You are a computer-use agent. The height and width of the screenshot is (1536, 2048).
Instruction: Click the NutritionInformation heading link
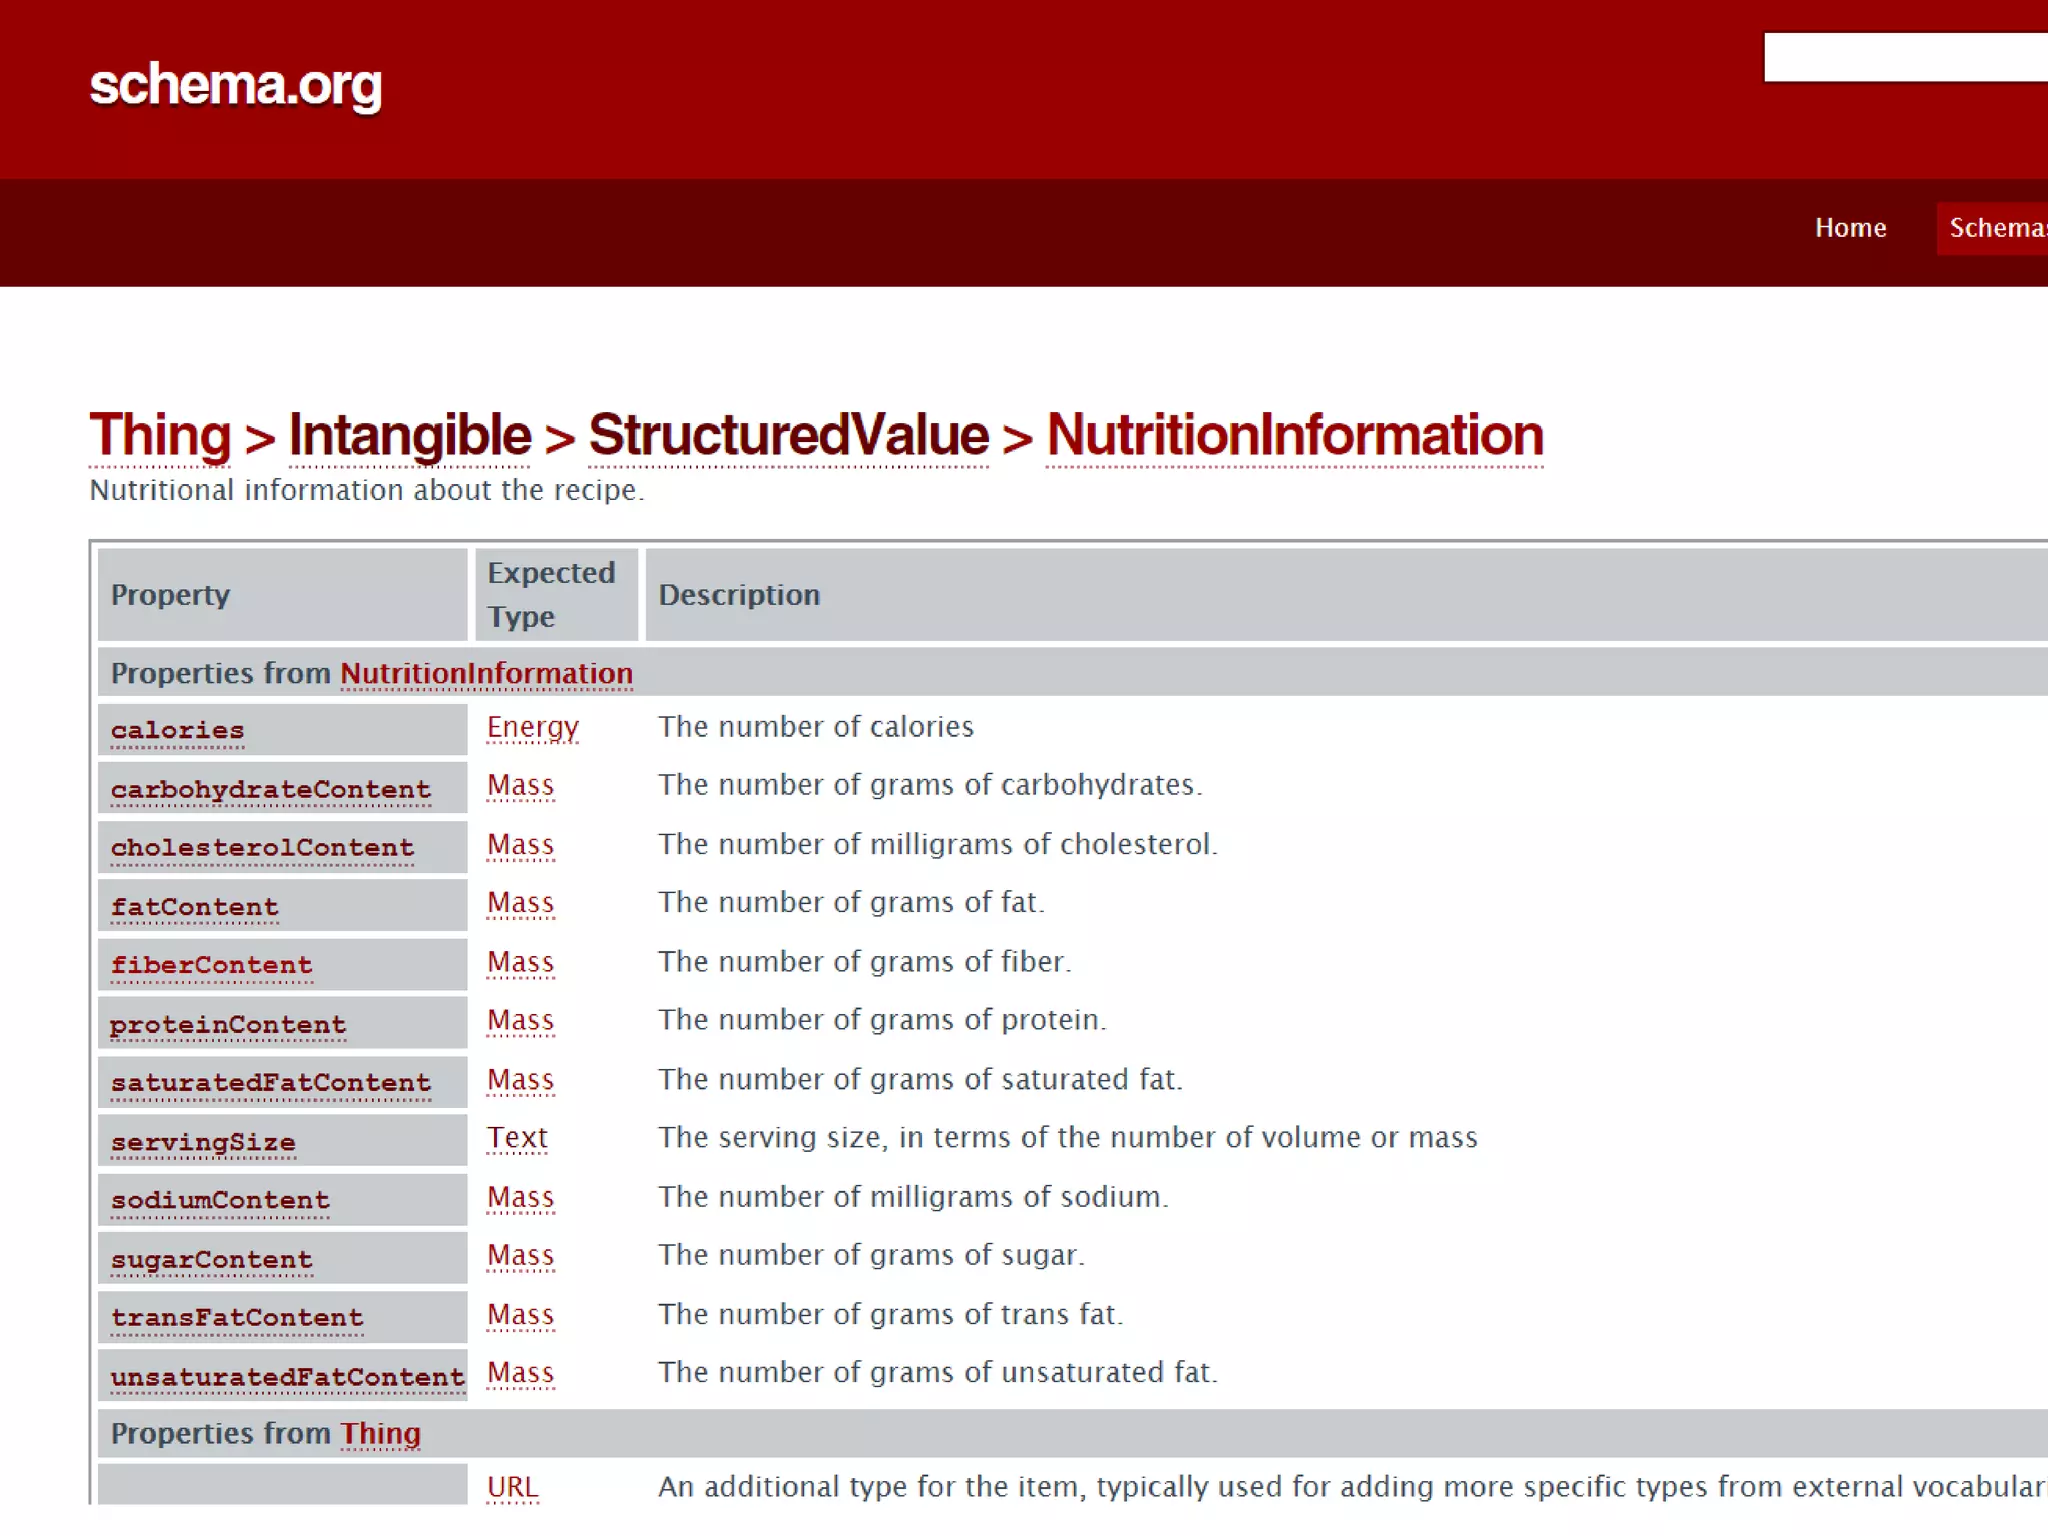(x=1294, y=435)
